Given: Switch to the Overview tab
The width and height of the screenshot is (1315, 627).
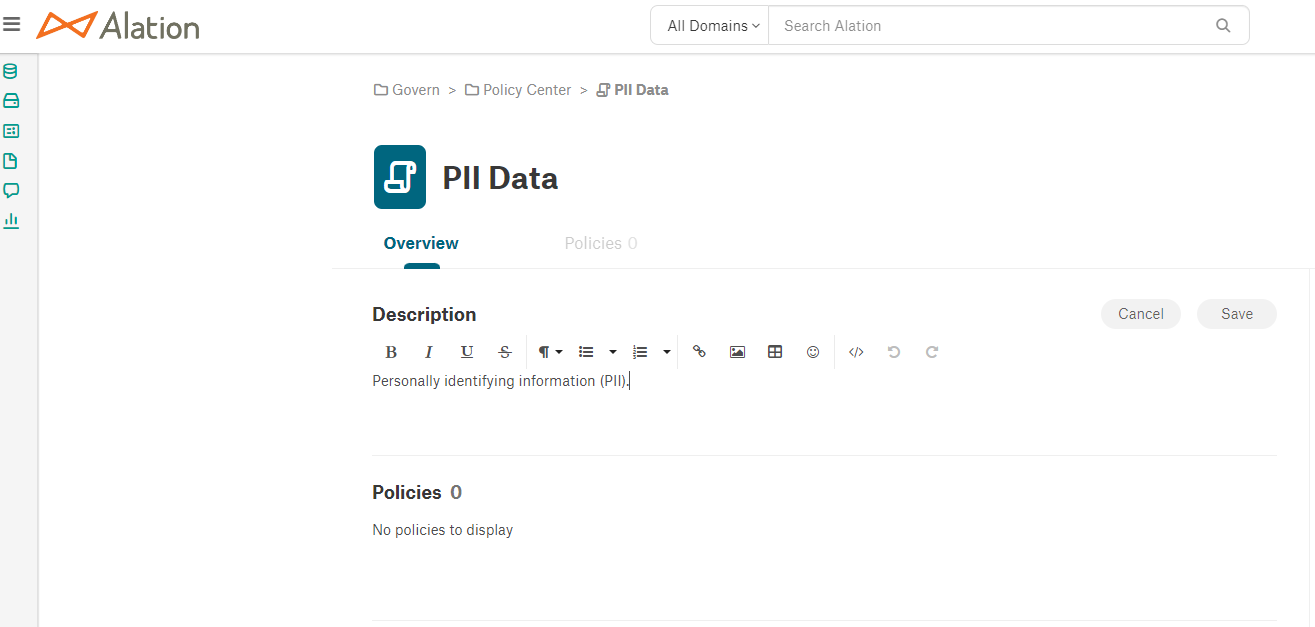Looking at the screenshot, I should (421, 243).
